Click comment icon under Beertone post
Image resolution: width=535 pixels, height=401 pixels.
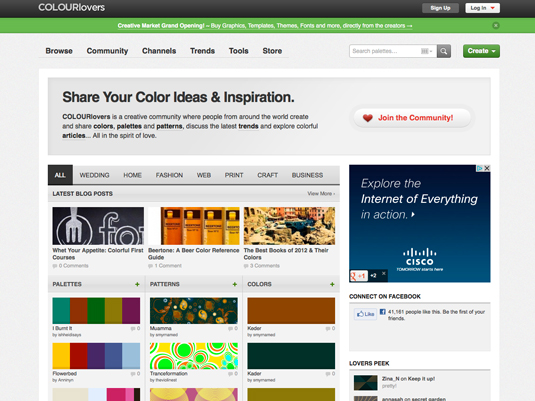(x=150, y=266)
